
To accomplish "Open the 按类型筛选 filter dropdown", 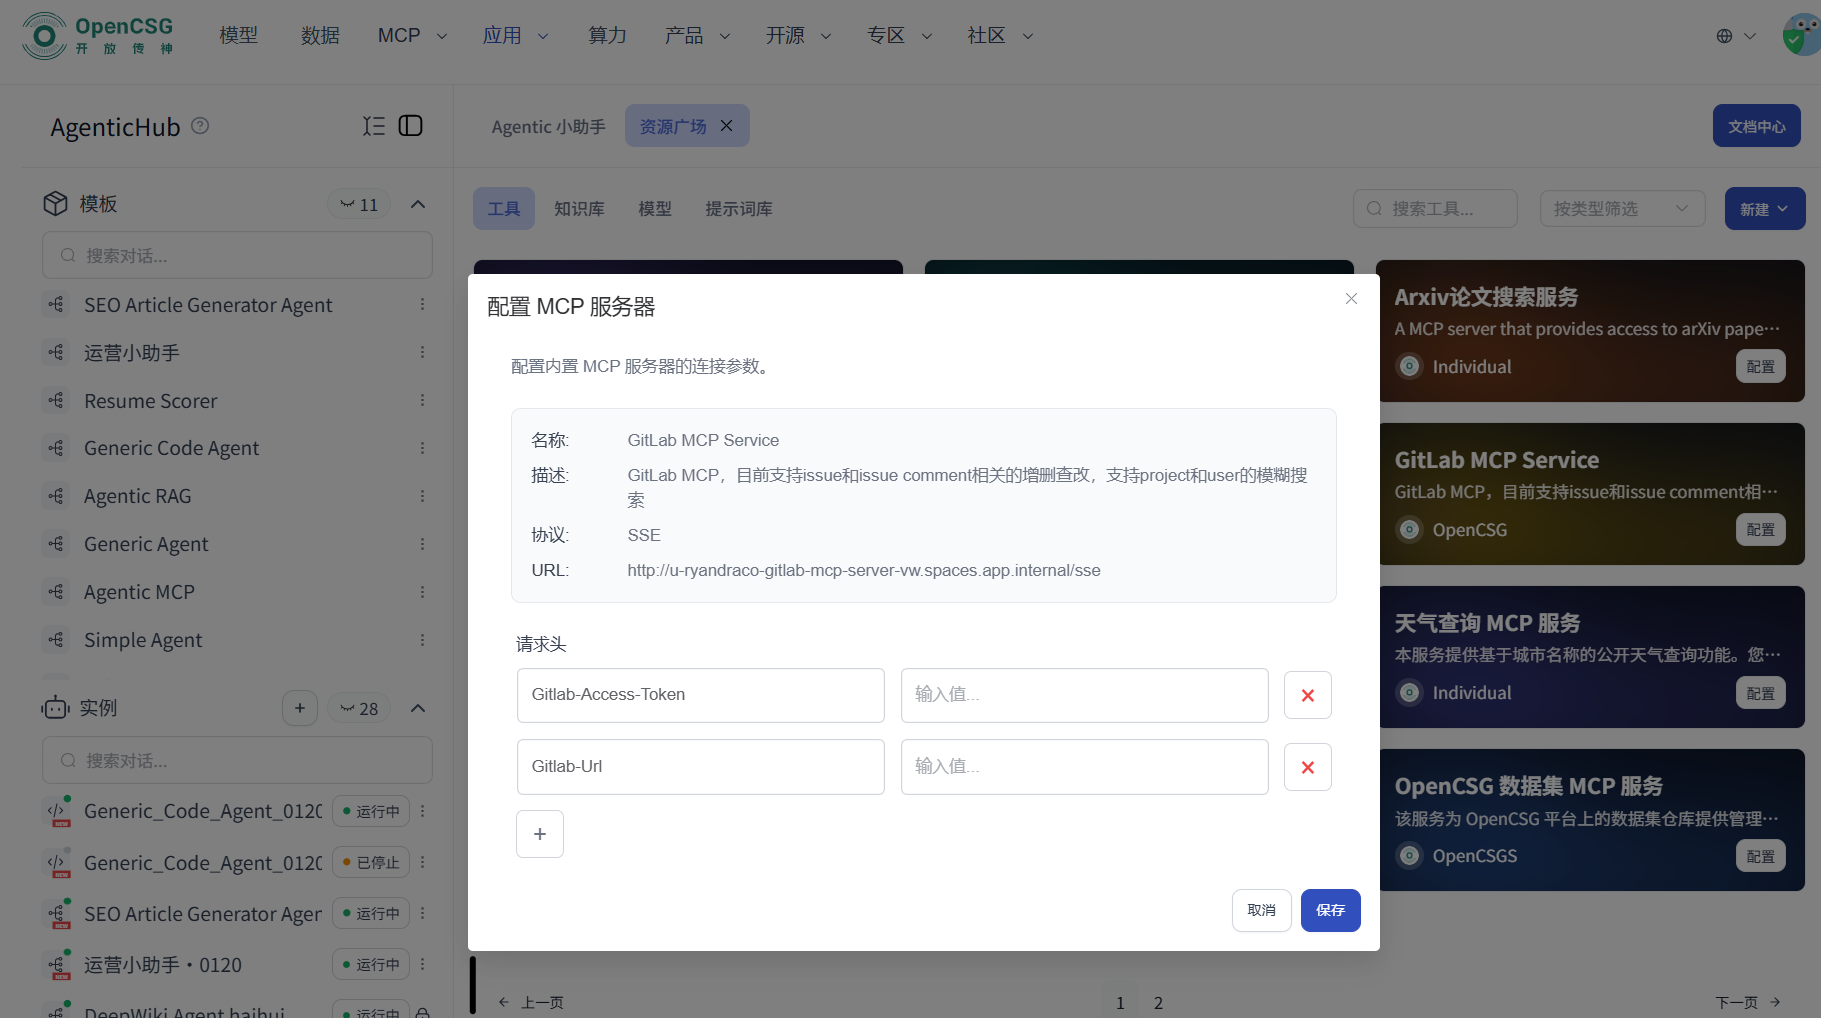I will [1621, 208].
